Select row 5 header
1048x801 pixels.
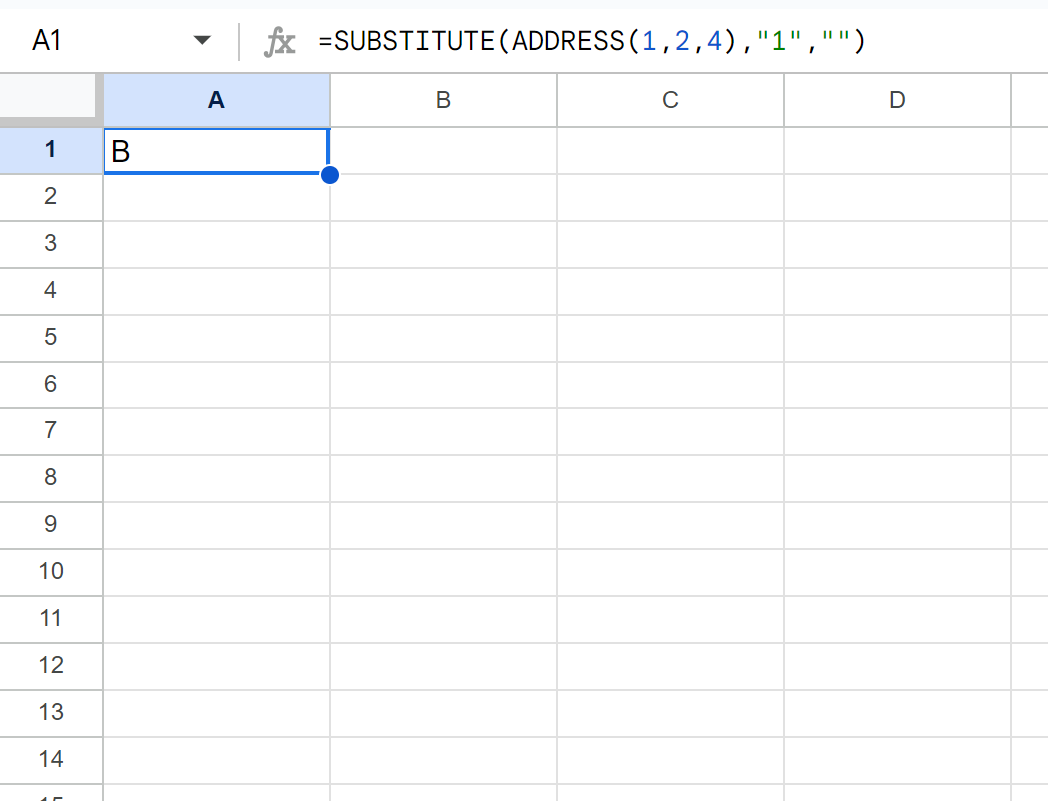tap(51, 338)
